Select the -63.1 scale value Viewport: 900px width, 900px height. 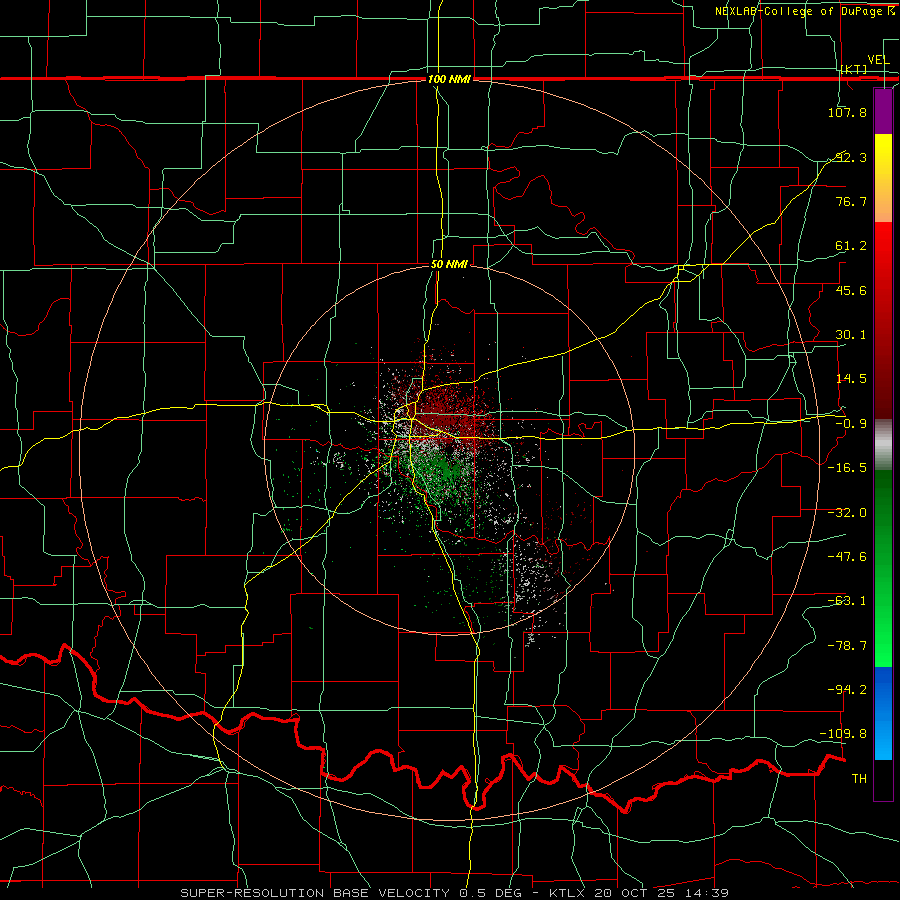pyautogui.click(x=847, y=600)
